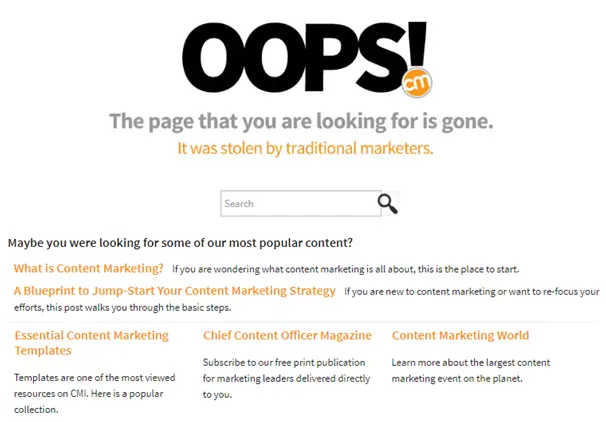Open the Blueprint to Jump-Start Strategy link
The image size is (606, 422).
[174, 291]
